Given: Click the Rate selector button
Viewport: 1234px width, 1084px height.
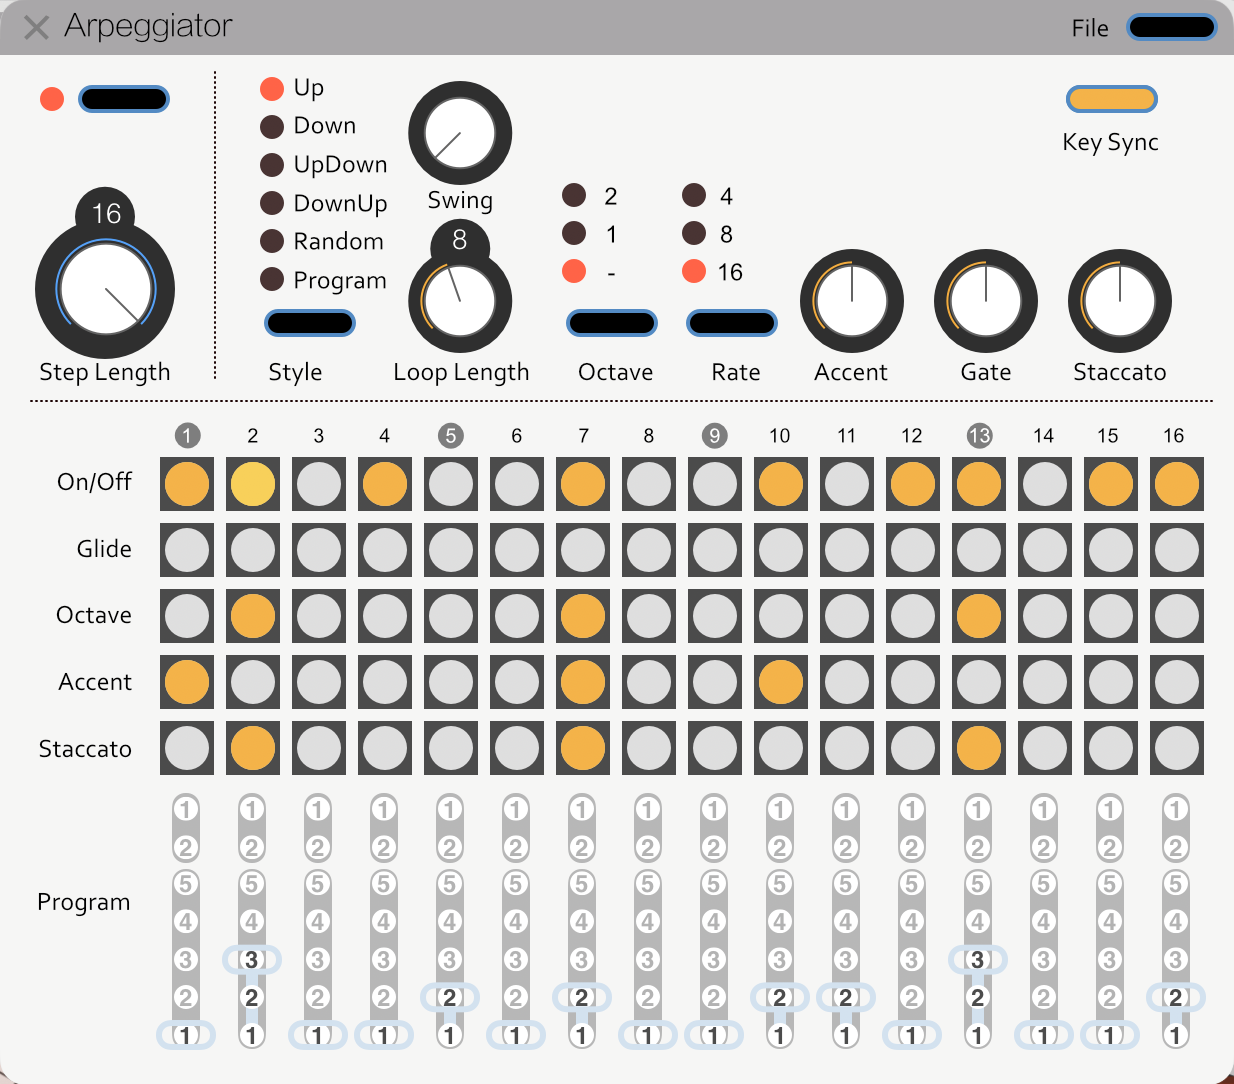Looking at the screenshot, I should 732,323.
